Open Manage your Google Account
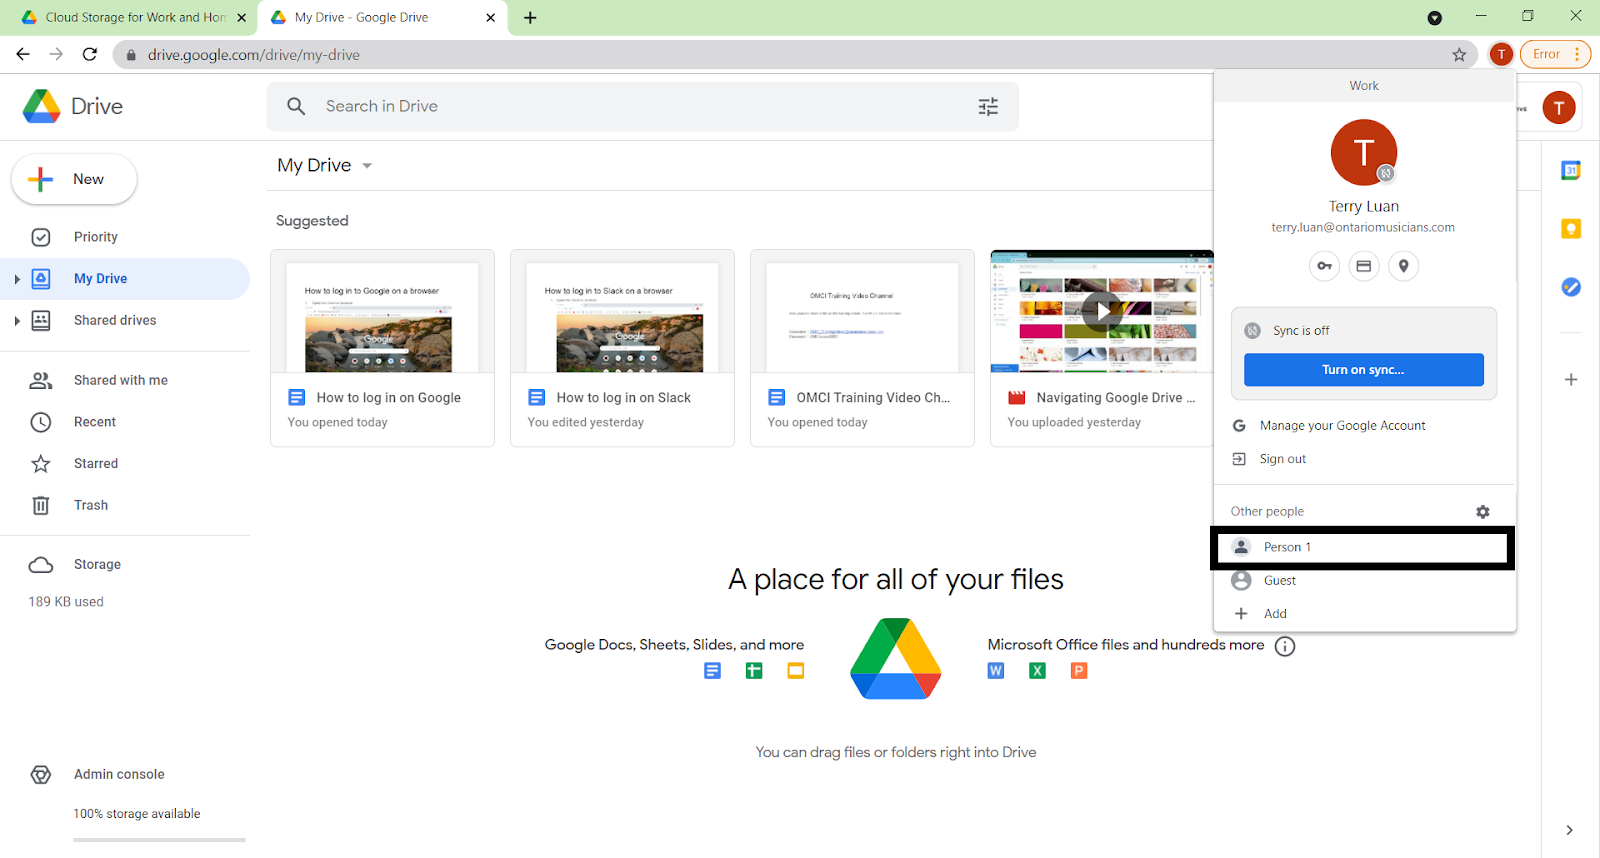 (1342, 426)
